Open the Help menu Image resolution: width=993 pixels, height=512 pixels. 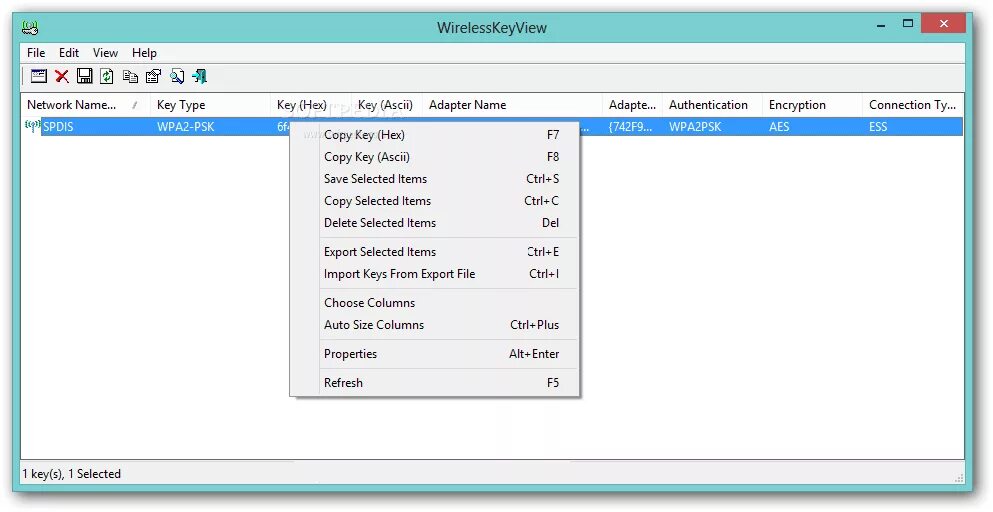tap(144, 53)
